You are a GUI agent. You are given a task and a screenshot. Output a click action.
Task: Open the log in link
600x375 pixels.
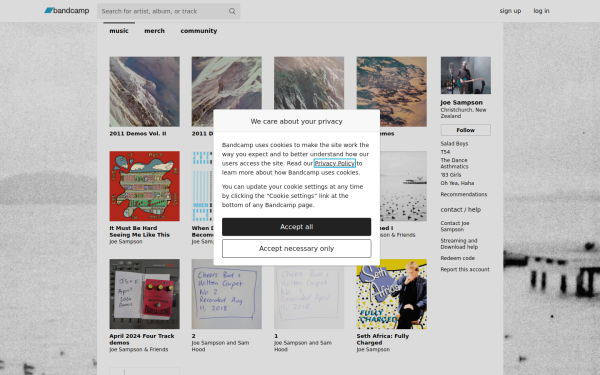(x=541, y=11)
